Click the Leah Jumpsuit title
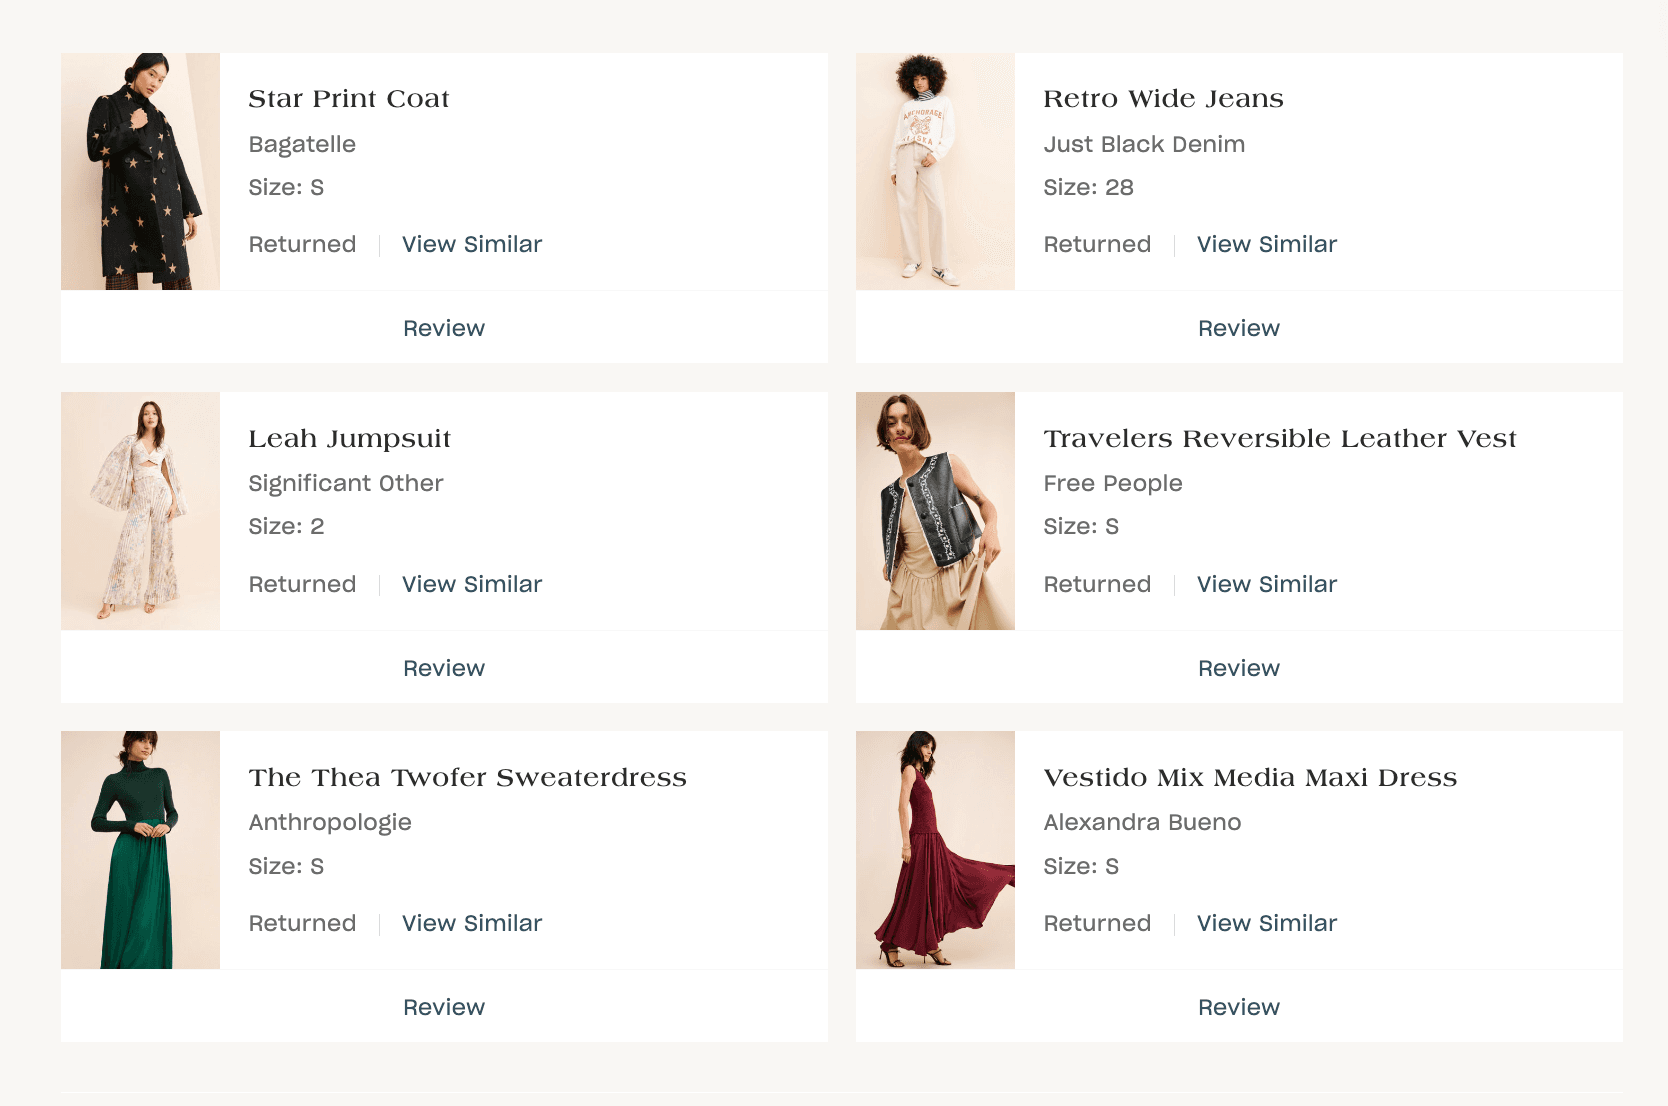The height and width of the screenshot is (1106, 1668). click(350, 438)
